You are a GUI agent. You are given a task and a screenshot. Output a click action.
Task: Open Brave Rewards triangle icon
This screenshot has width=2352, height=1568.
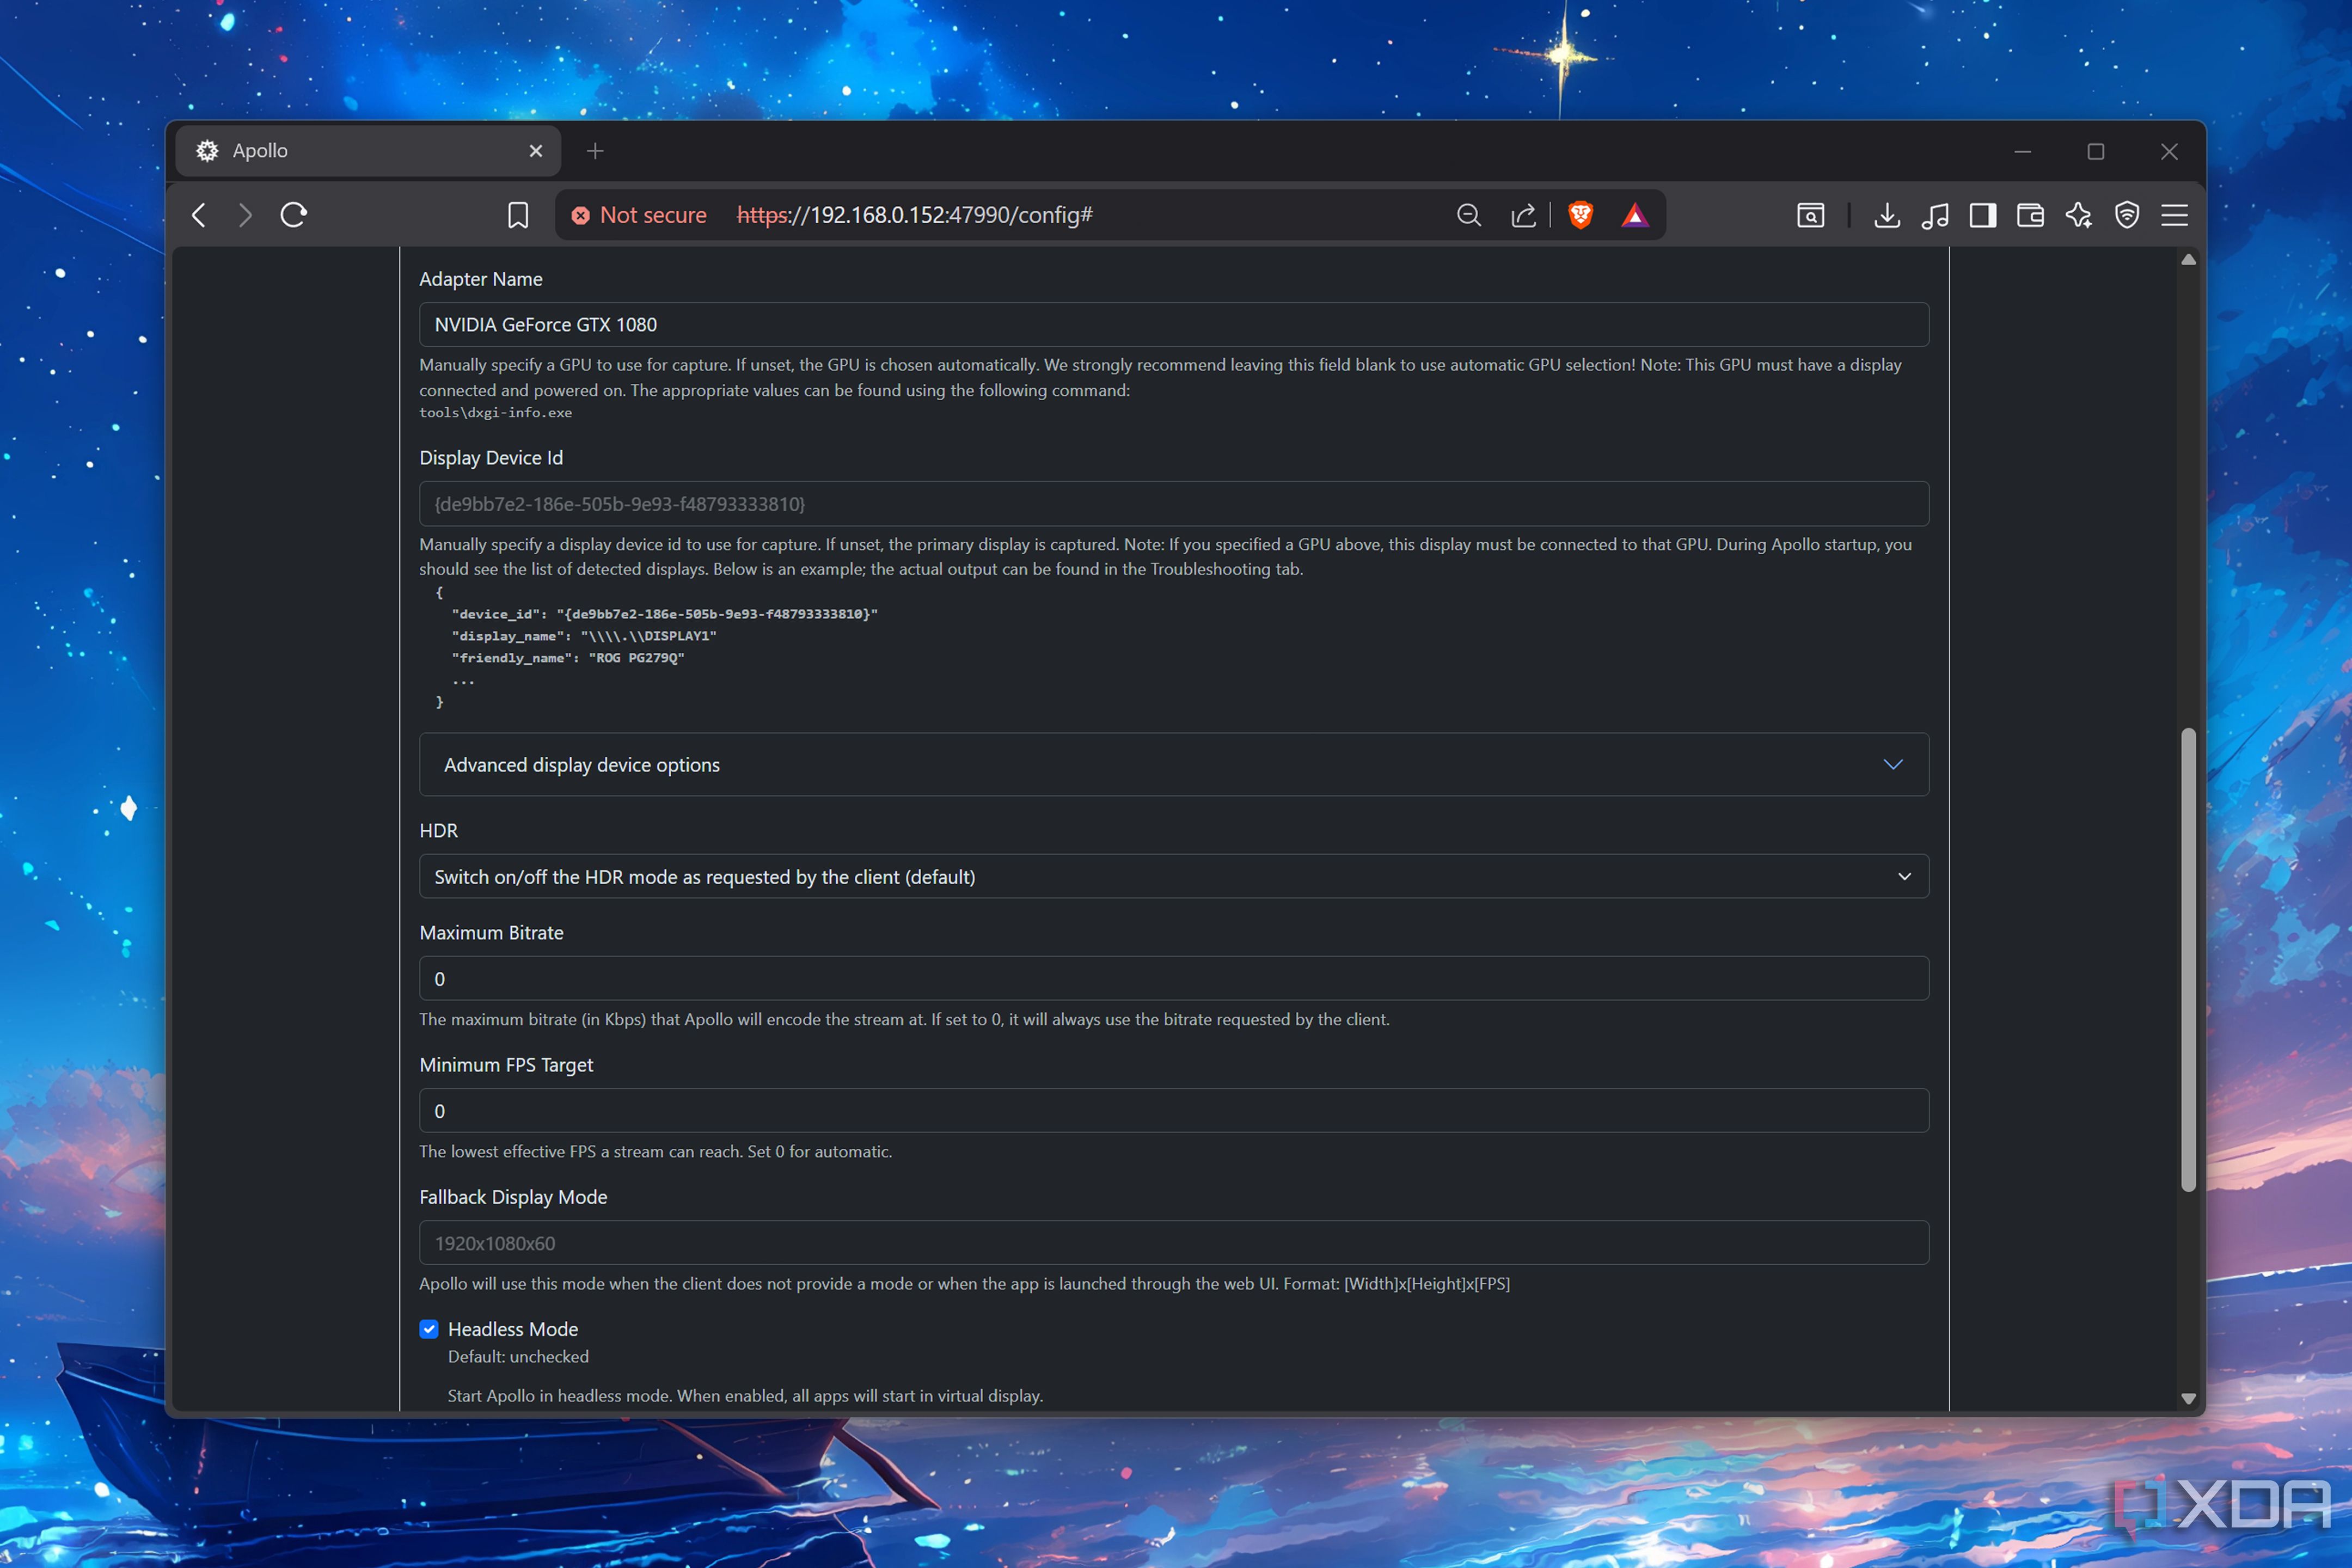point(1635,215)
